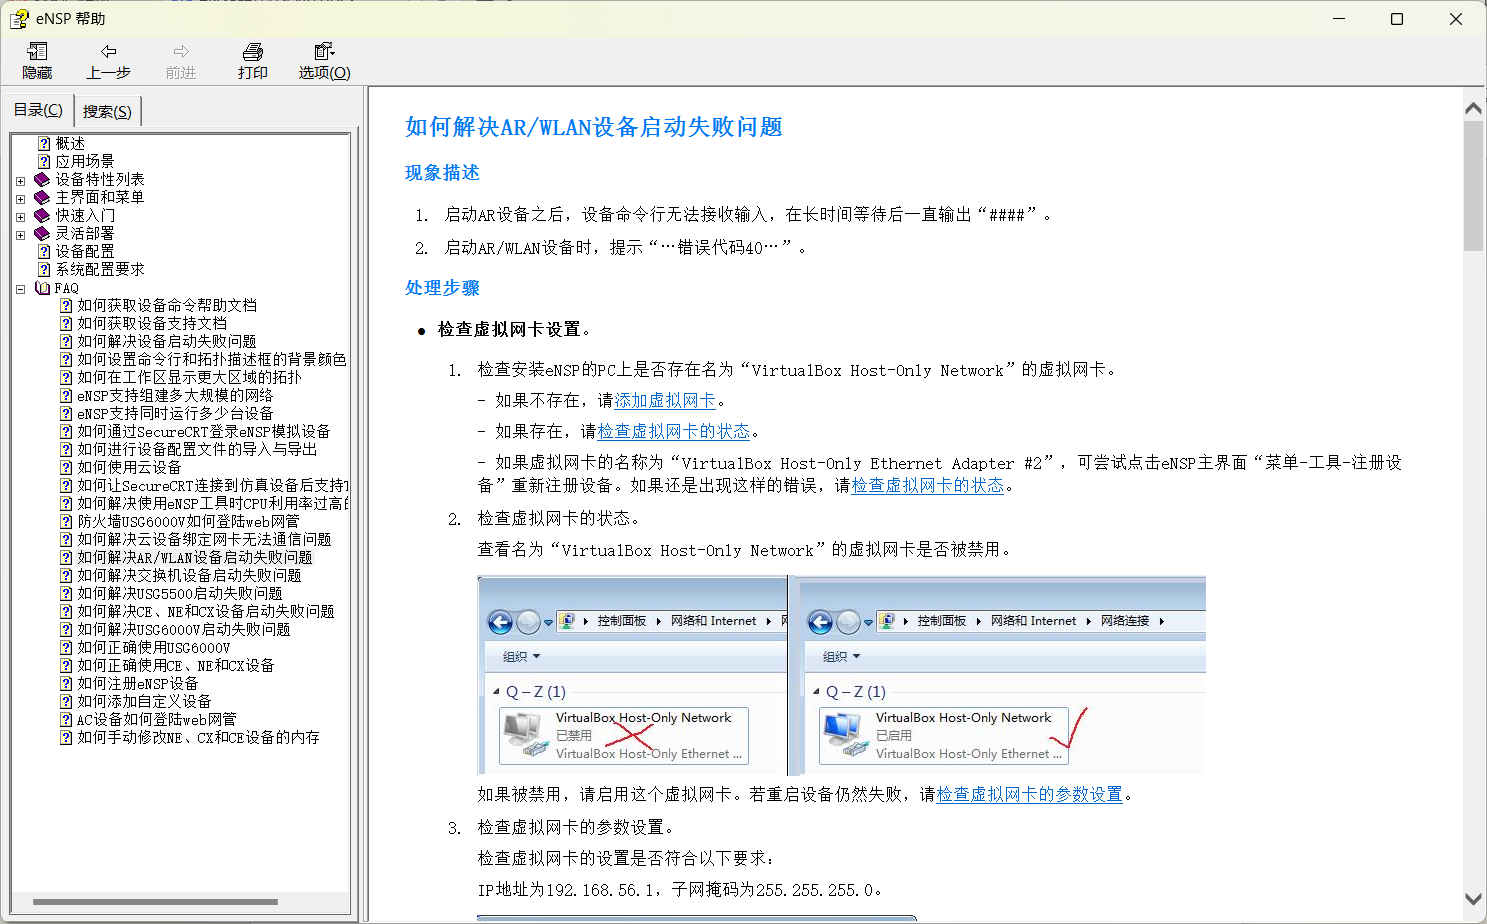
Task: Click the 如何正确使用USG6000V topic icon
Action: click(x=66, y=647)
